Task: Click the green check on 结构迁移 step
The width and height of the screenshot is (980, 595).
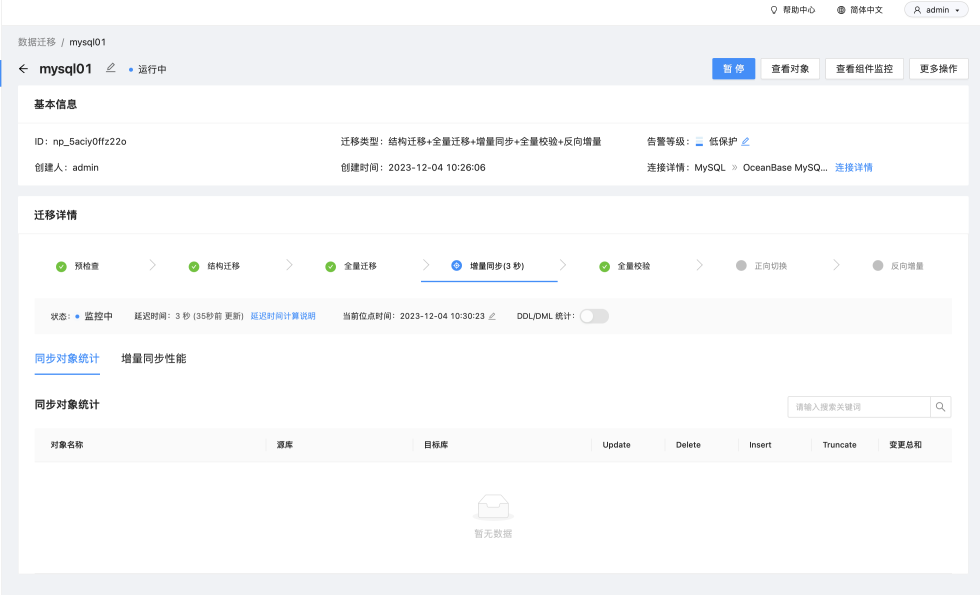Action: 194,267
